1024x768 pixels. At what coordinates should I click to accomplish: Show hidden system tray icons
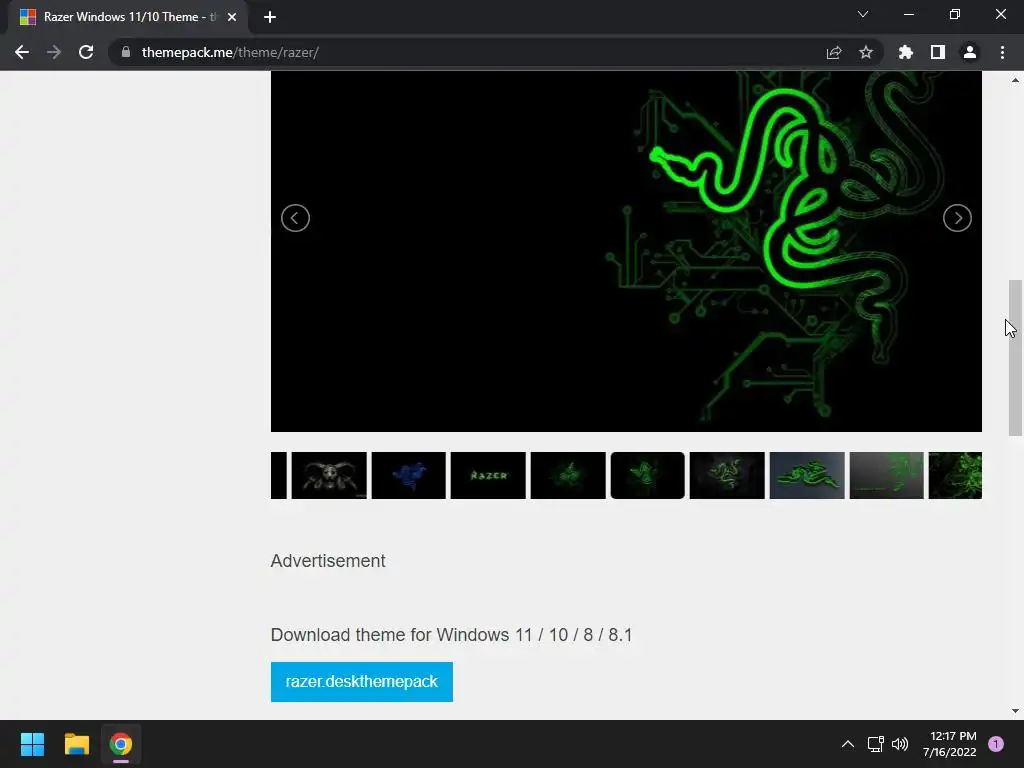coord(848,744)
